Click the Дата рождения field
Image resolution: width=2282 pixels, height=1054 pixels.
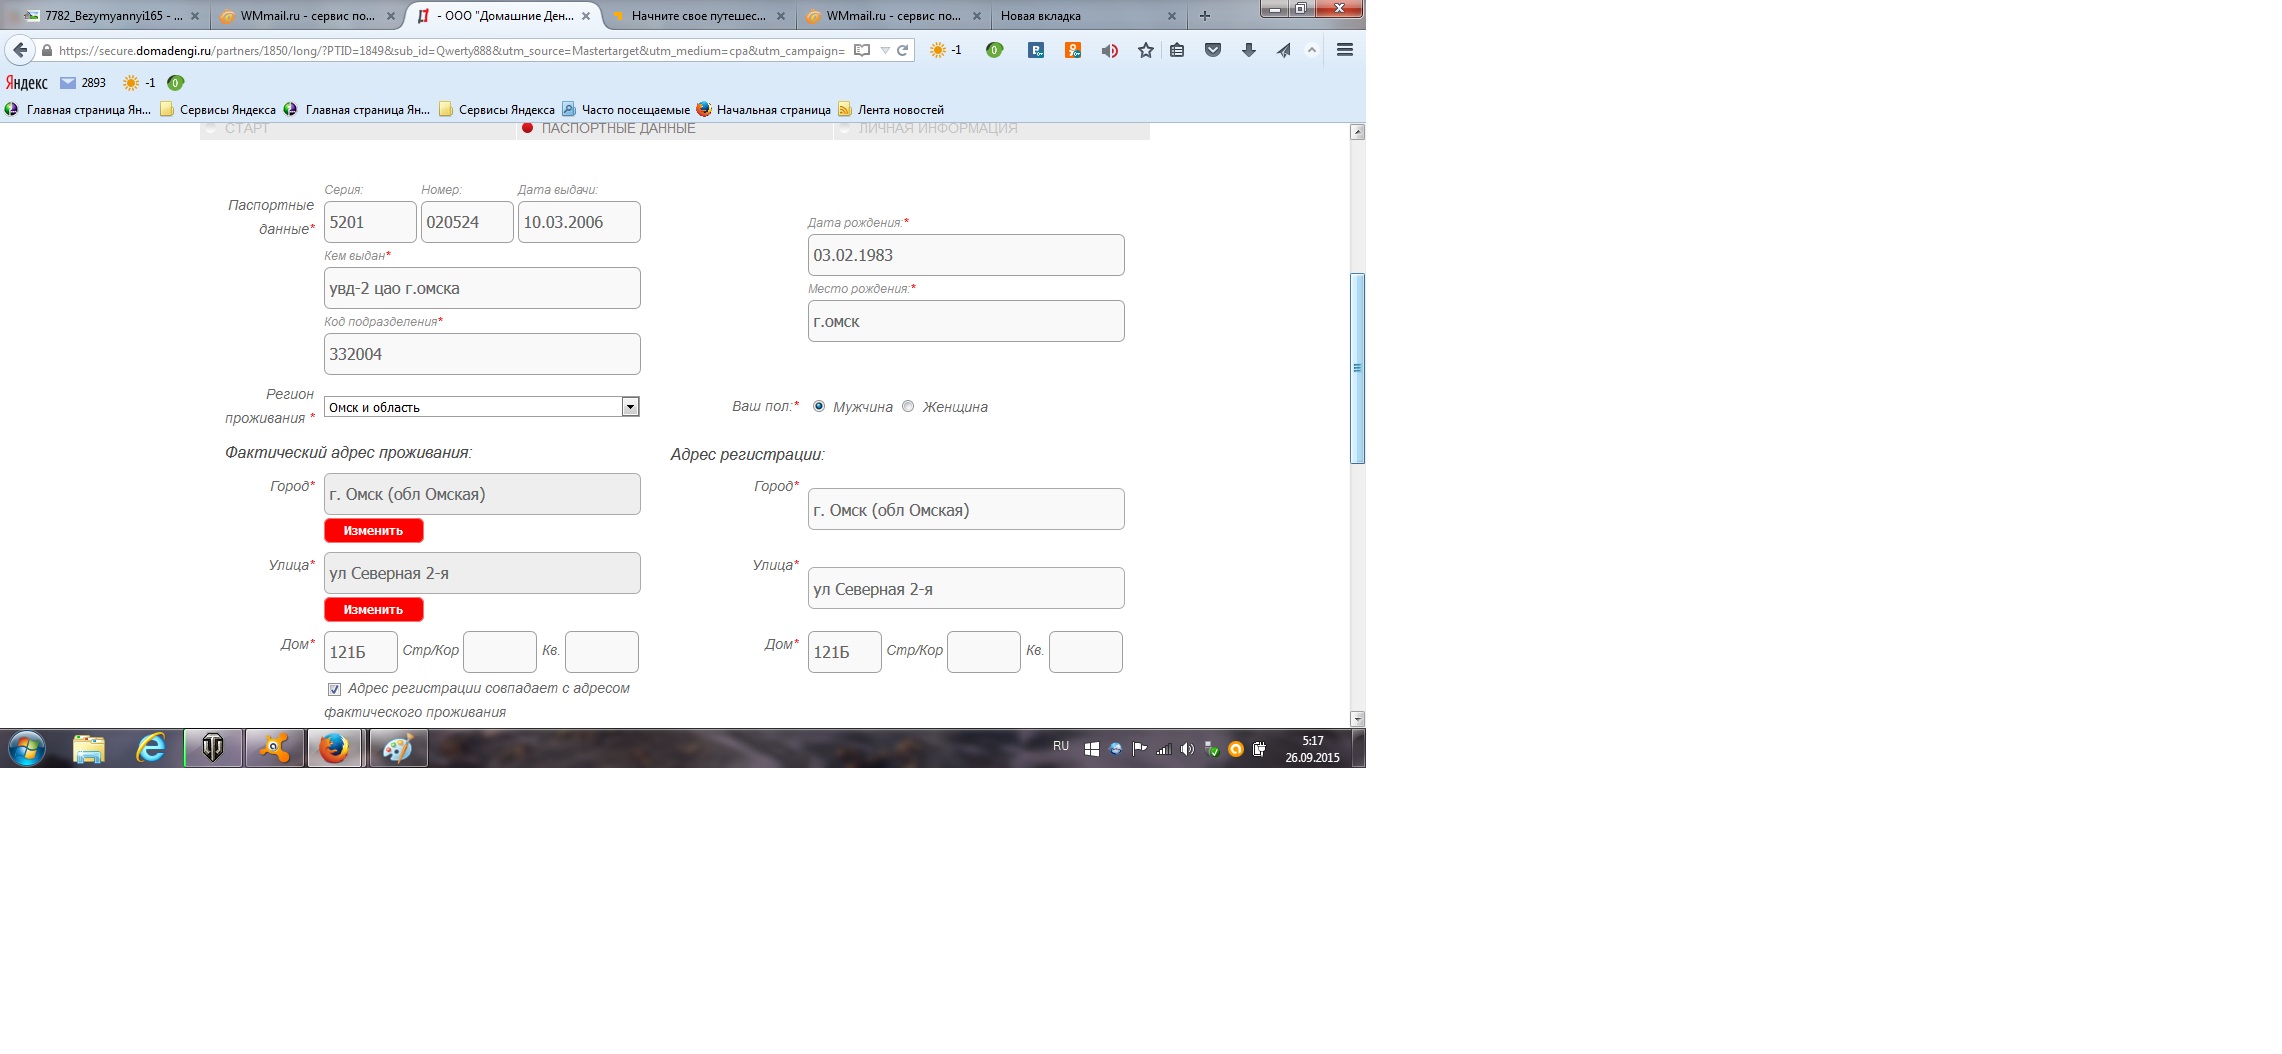pyautogui.click(x=966, y=255)
